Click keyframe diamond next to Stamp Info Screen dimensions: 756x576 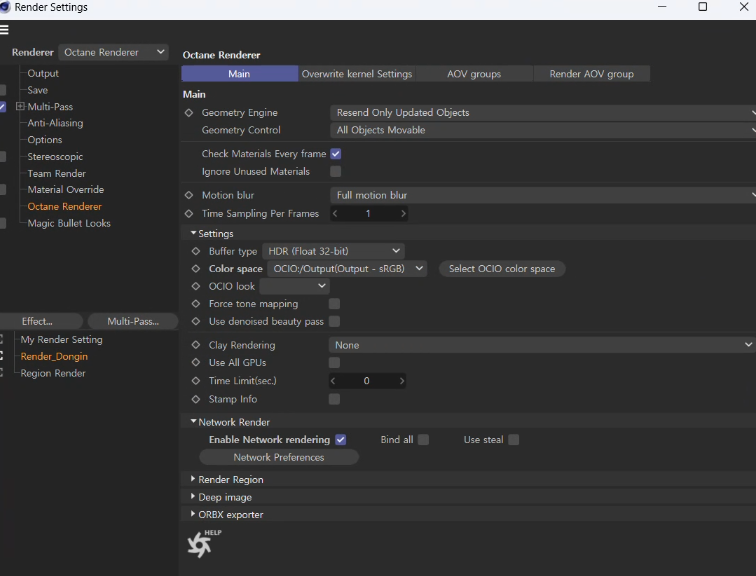196,399
